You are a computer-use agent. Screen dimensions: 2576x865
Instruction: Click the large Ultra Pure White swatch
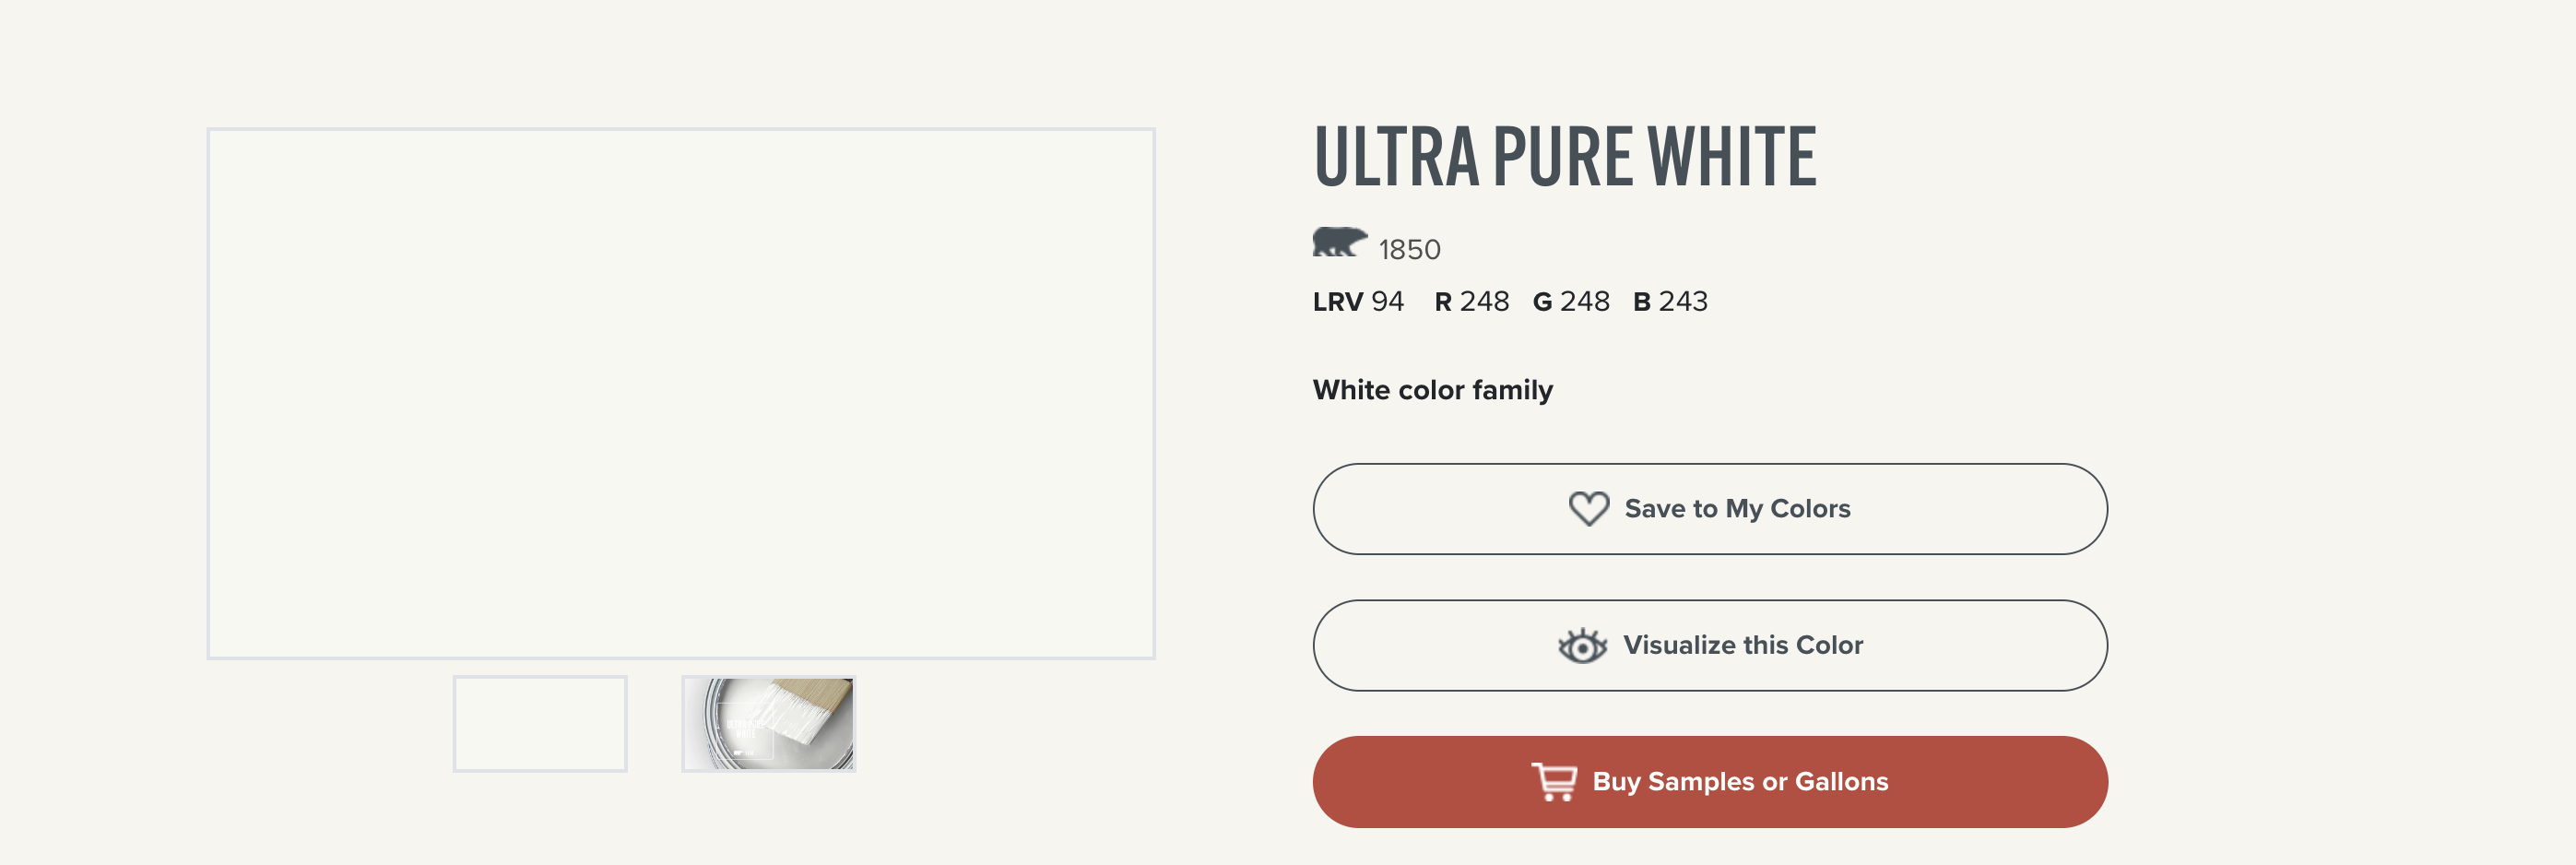[681, 393]
